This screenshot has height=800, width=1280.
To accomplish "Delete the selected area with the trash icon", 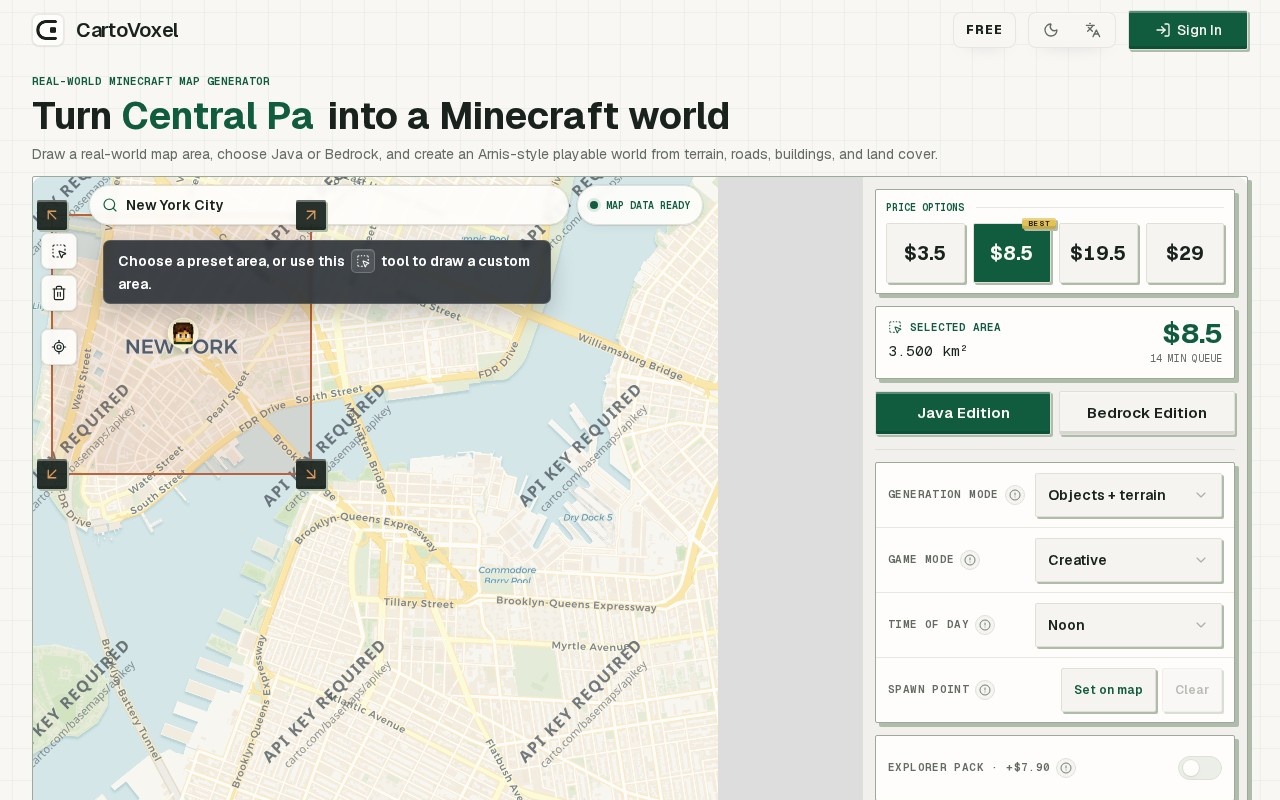I will tap(59, 293).
